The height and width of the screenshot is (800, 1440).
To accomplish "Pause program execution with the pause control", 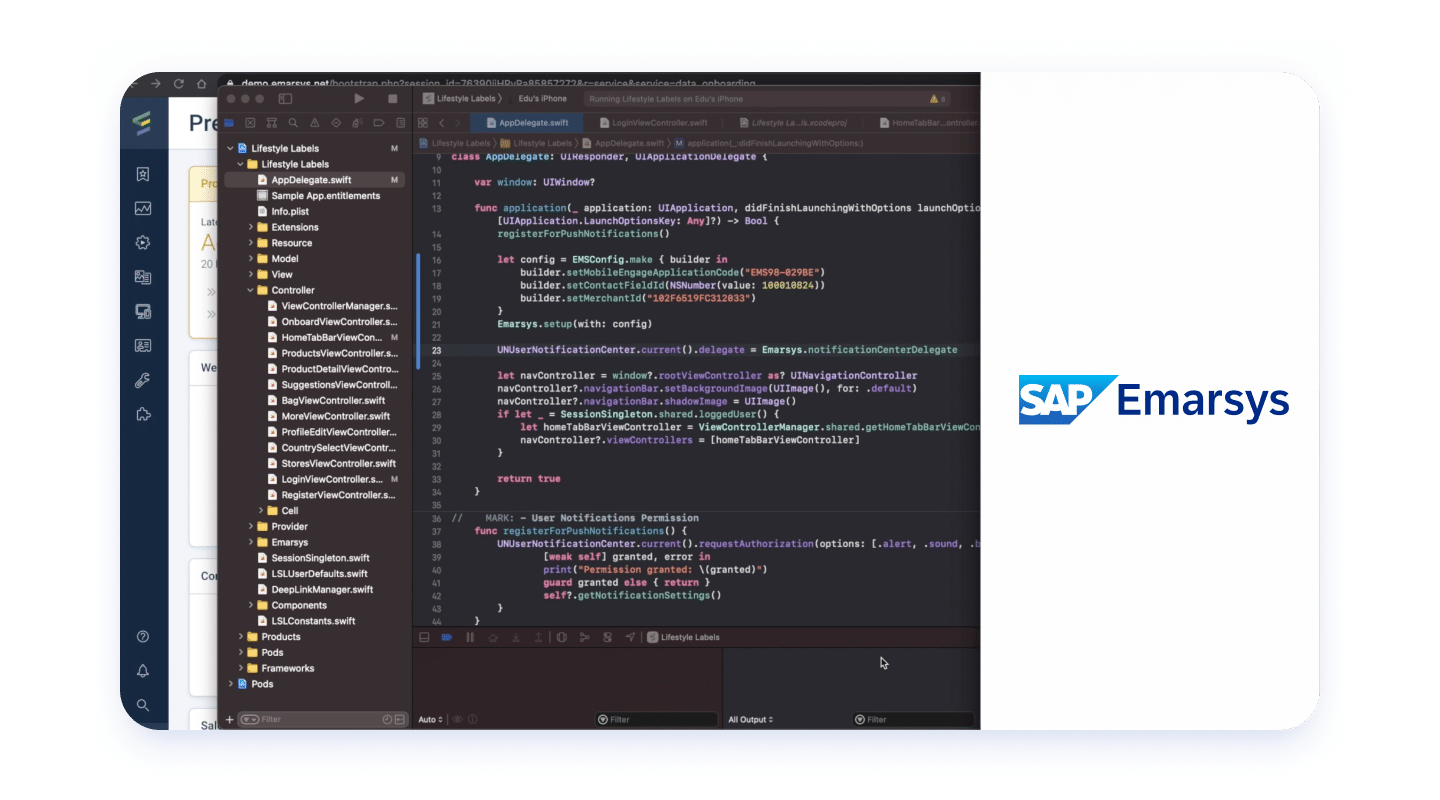I will (470, 637).
